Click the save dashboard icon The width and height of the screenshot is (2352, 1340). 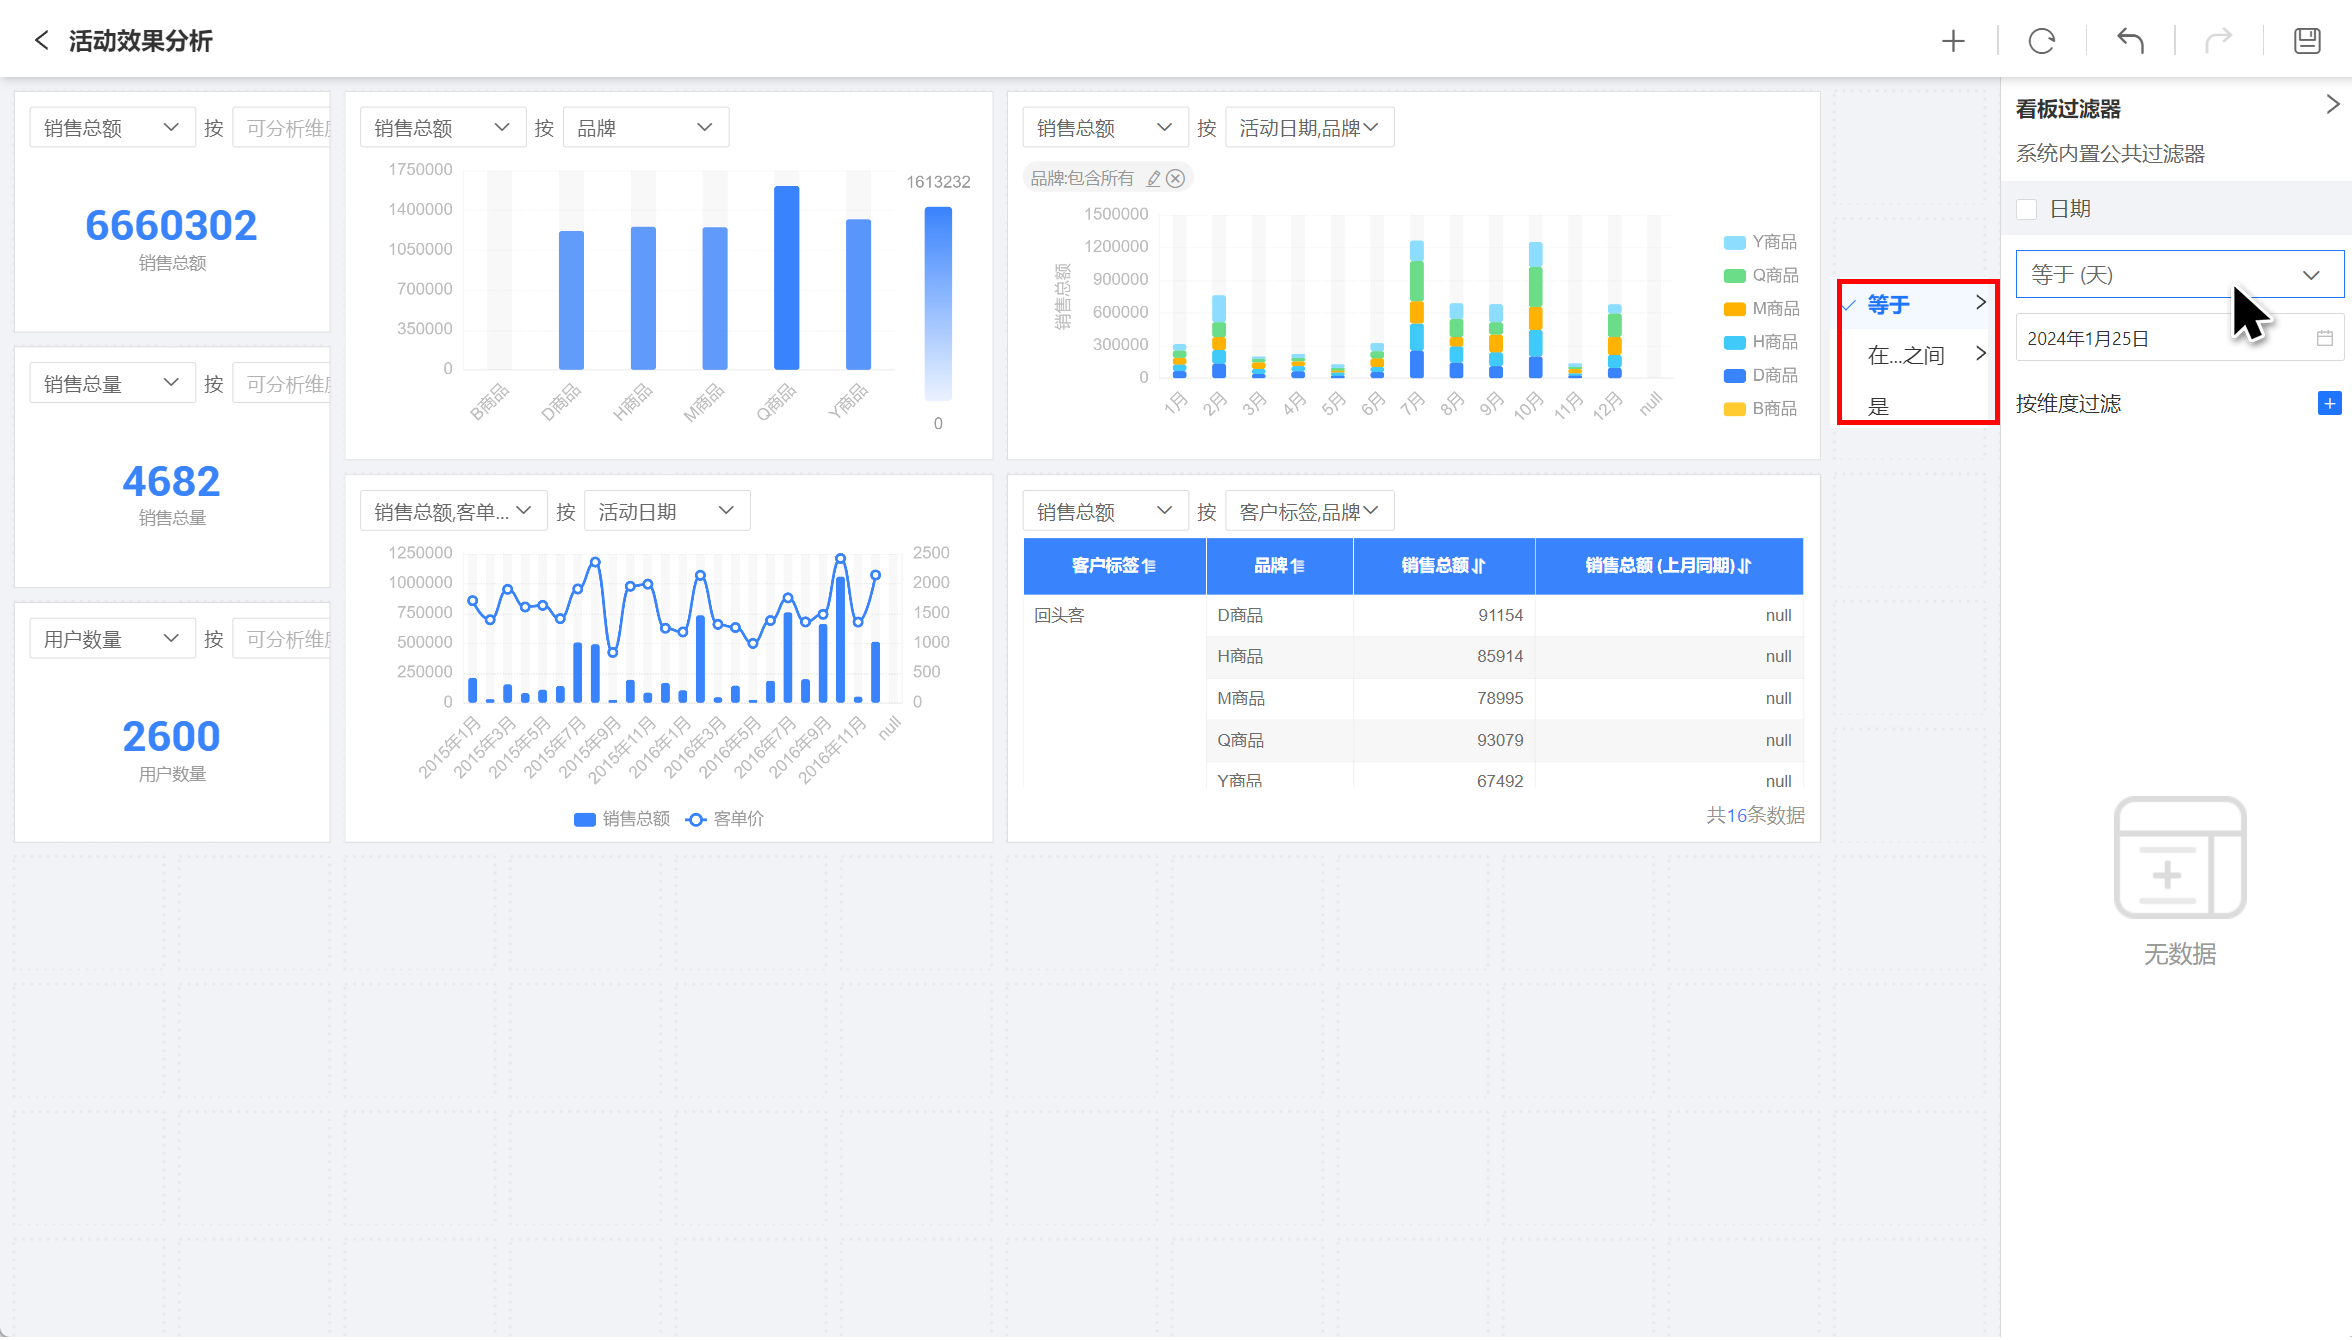point(2307,41)
